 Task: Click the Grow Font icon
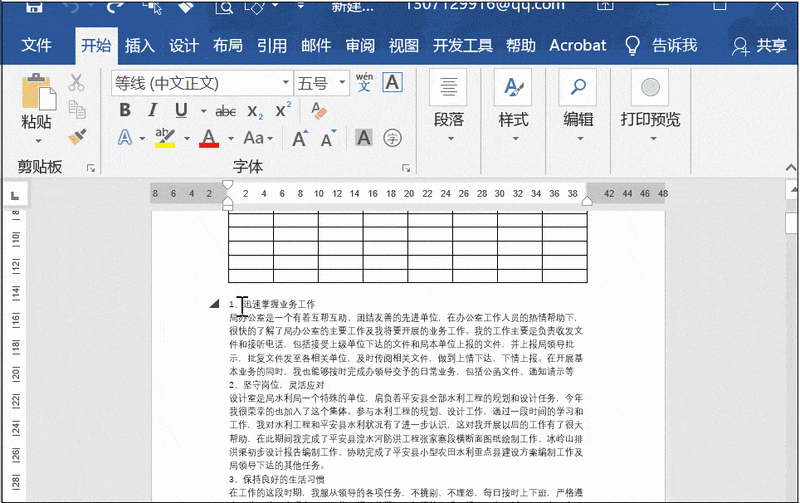[299, 138]
